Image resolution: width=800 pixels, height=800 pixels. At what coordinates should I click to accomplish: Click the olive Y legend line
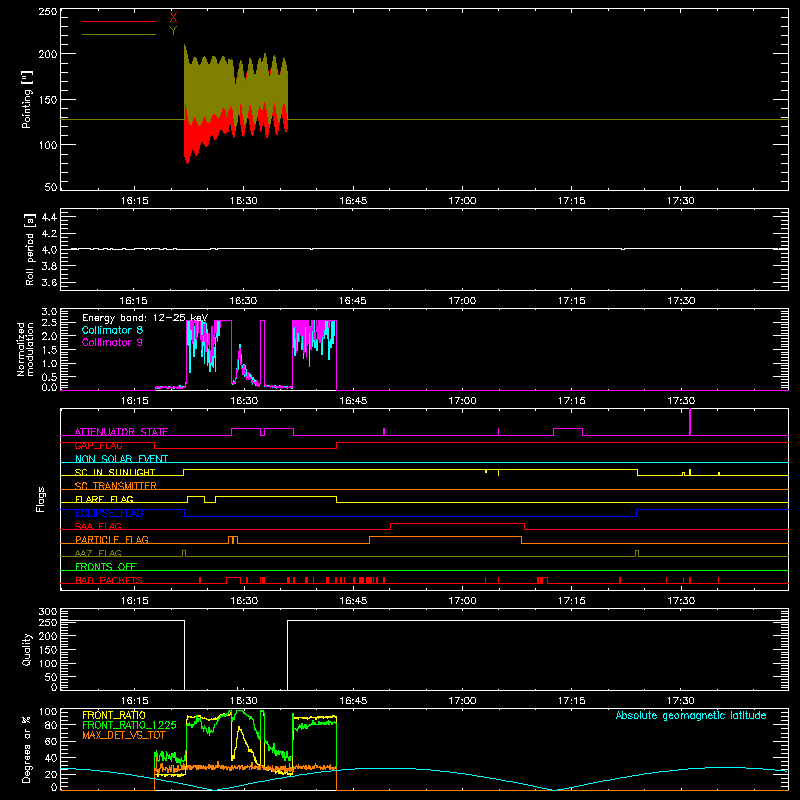coord(119,35)
